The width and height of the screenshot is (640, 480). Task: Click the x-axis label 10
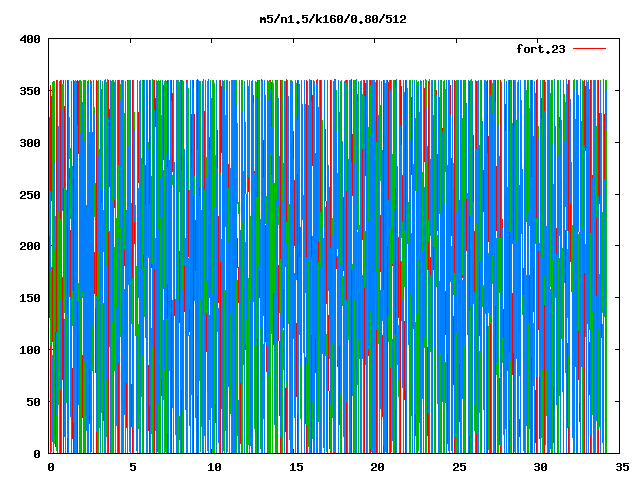[214, 467]
